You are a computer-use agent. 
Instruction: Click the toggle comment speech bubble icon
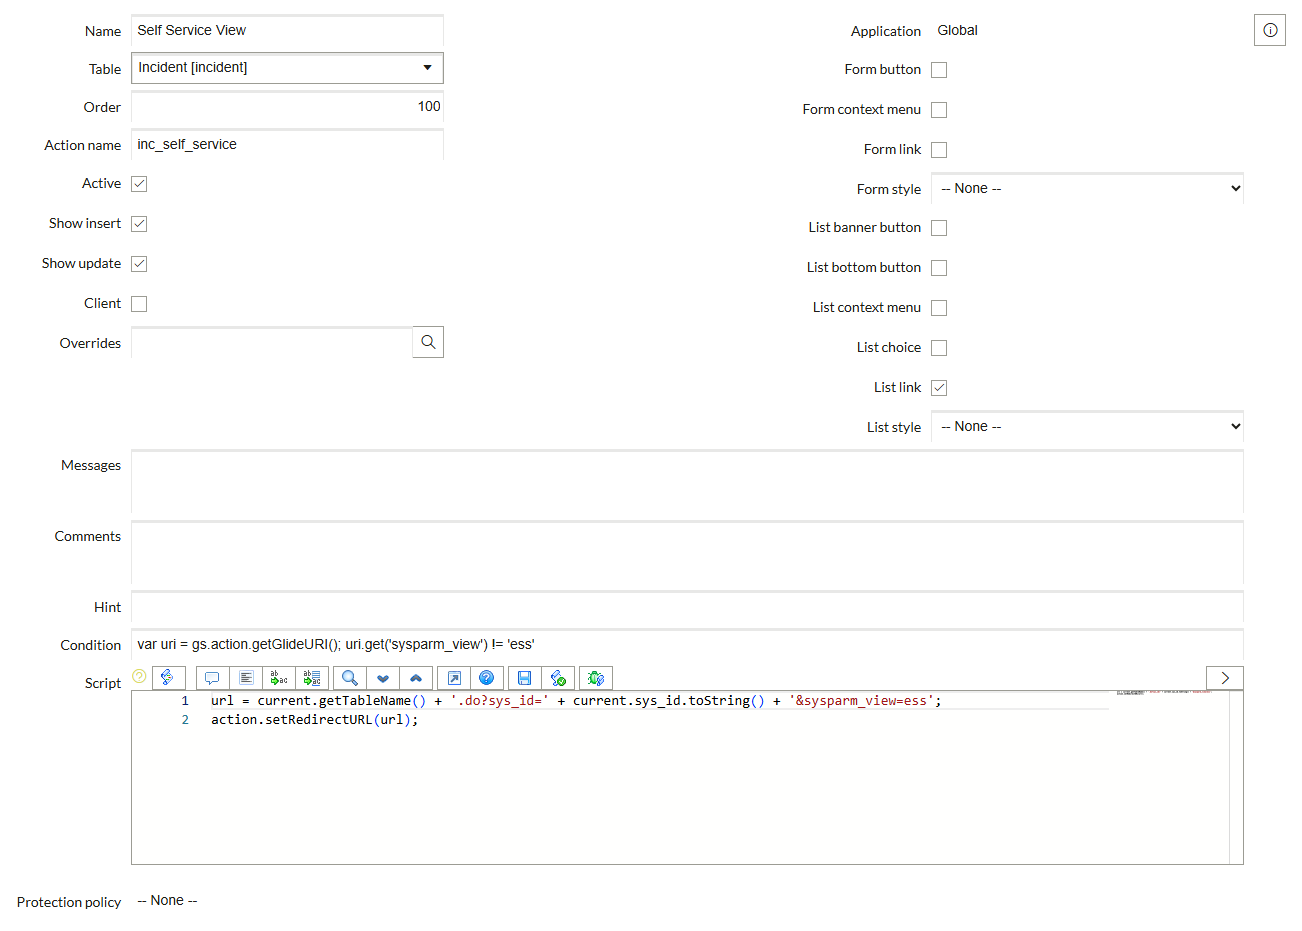coord(212,678)
